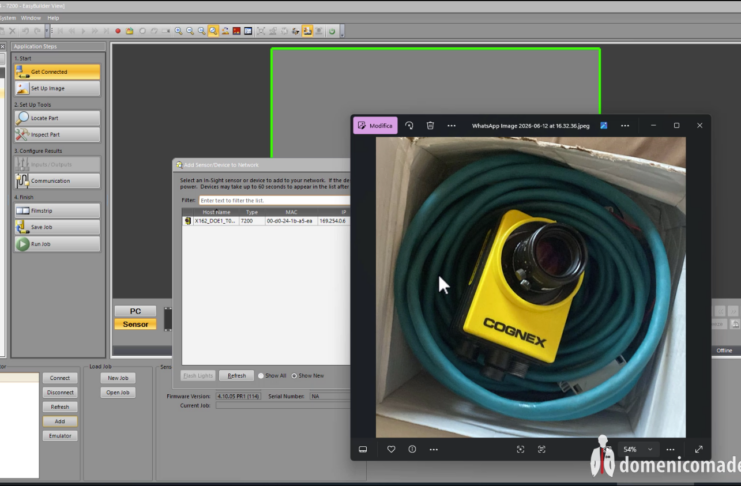Screen dimensions: 741x486
Task: Click the green online status toolbar icon
Action: click(332, 31)
